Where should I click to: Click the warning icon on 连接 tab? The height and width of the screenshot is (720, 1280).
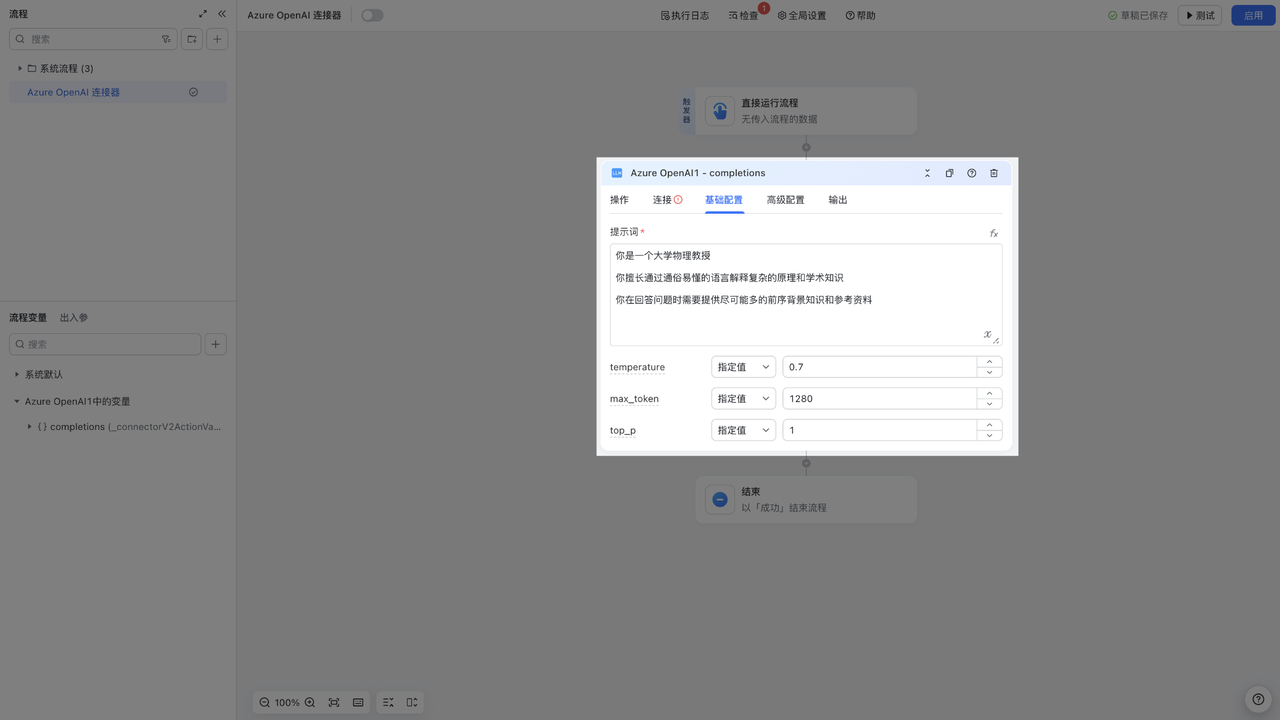pyautogui.click(x=678, y=200)
